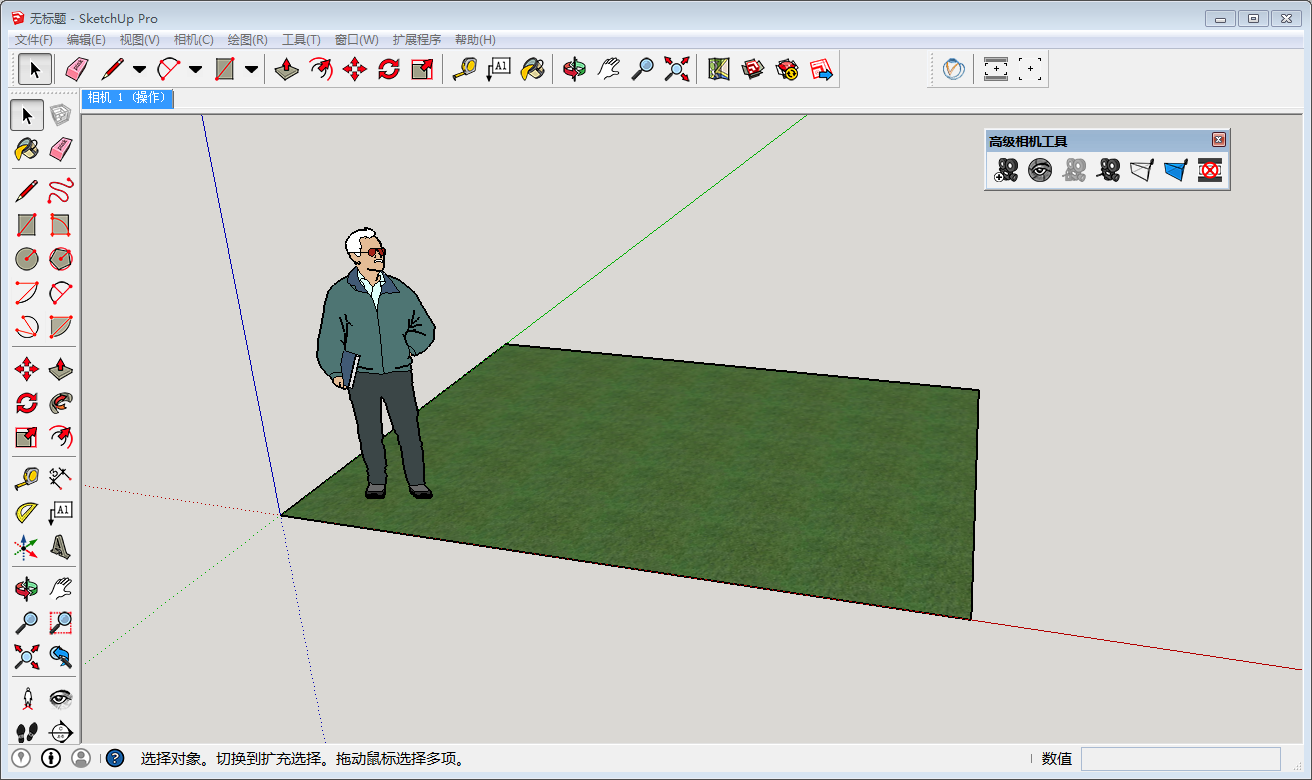
Task: Expand the line tool dropdown arrow
Action: 139,69
